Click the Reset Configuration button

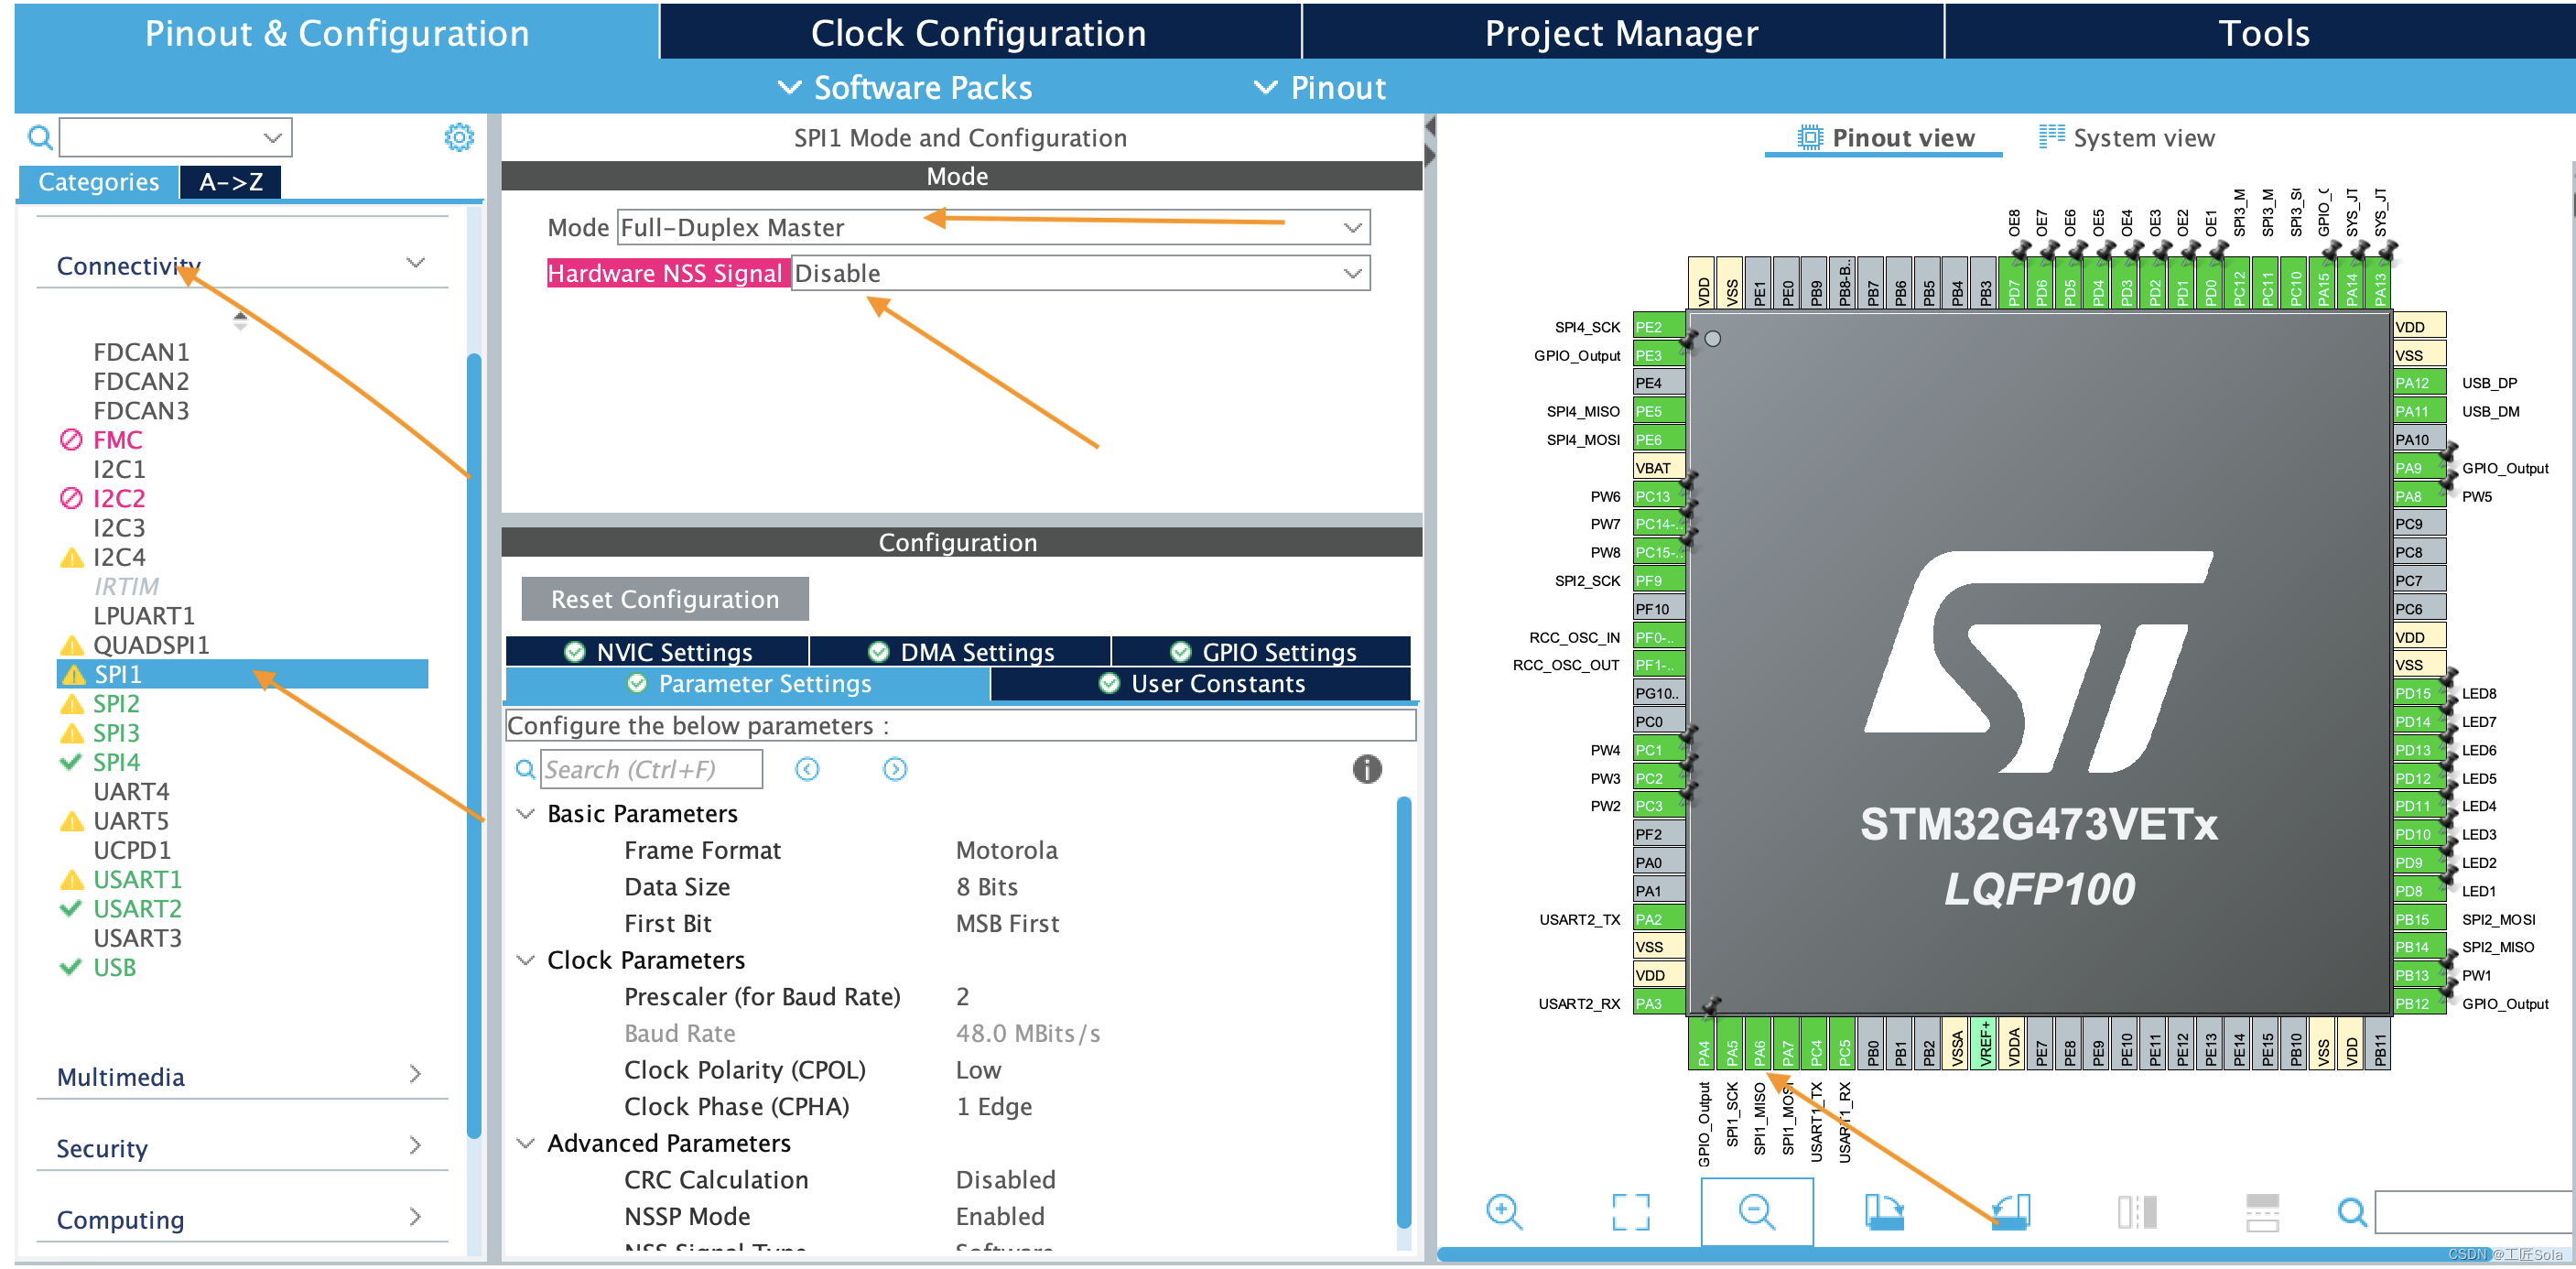[x=665, y=599]
